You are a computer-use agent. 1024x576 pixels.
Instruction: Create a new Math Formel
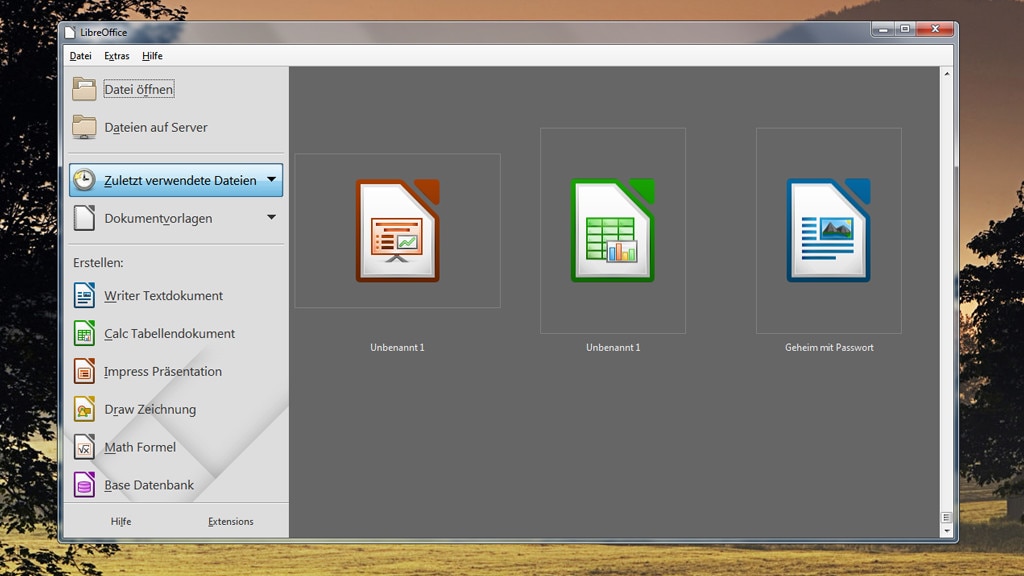[140, 447]
